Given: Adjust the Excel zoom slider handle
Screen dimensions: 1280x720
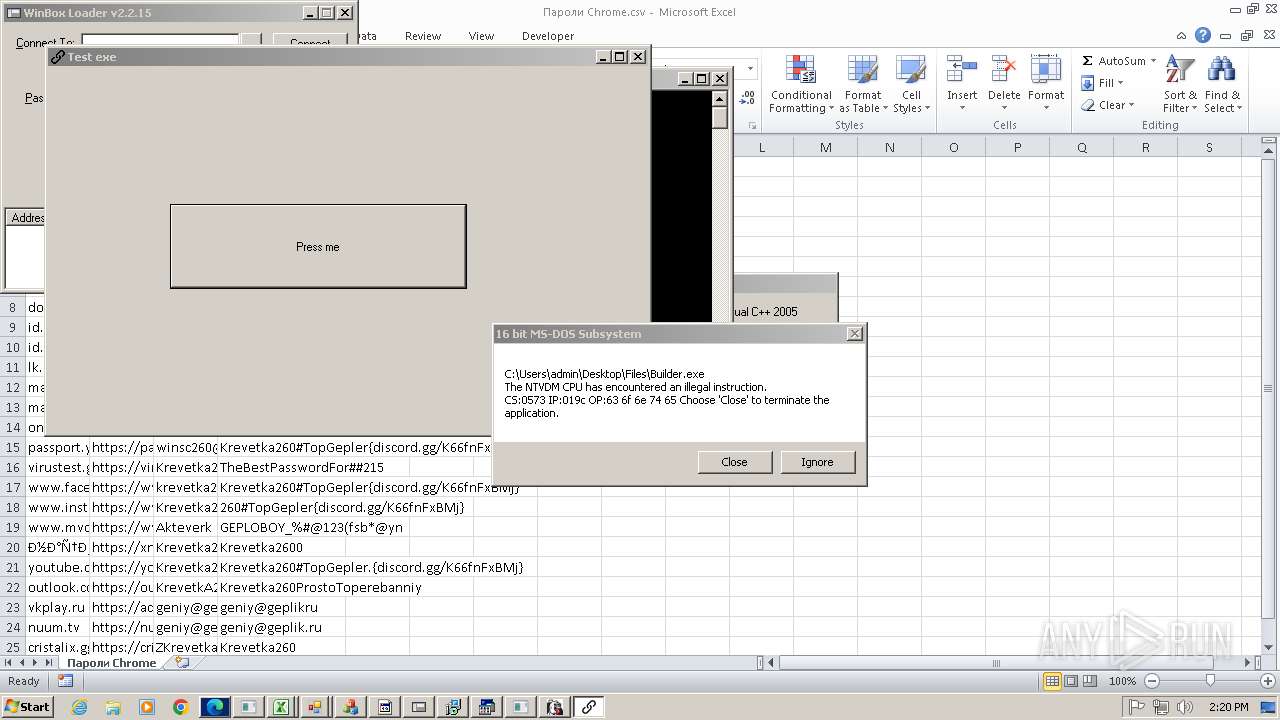Looking at the screenshot, I should click(1210, 681).
